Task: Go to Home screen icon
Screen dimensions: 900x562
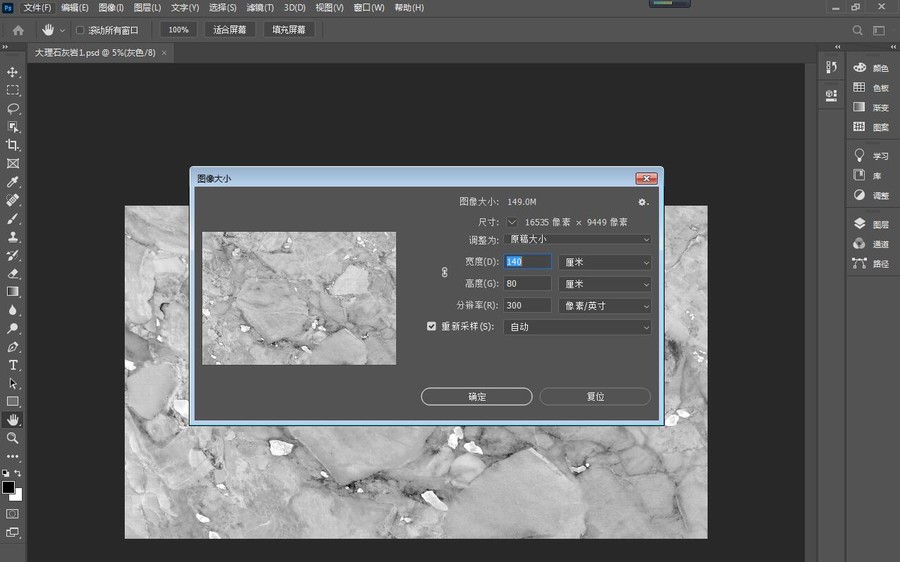Action: click(x=18, y=30)
